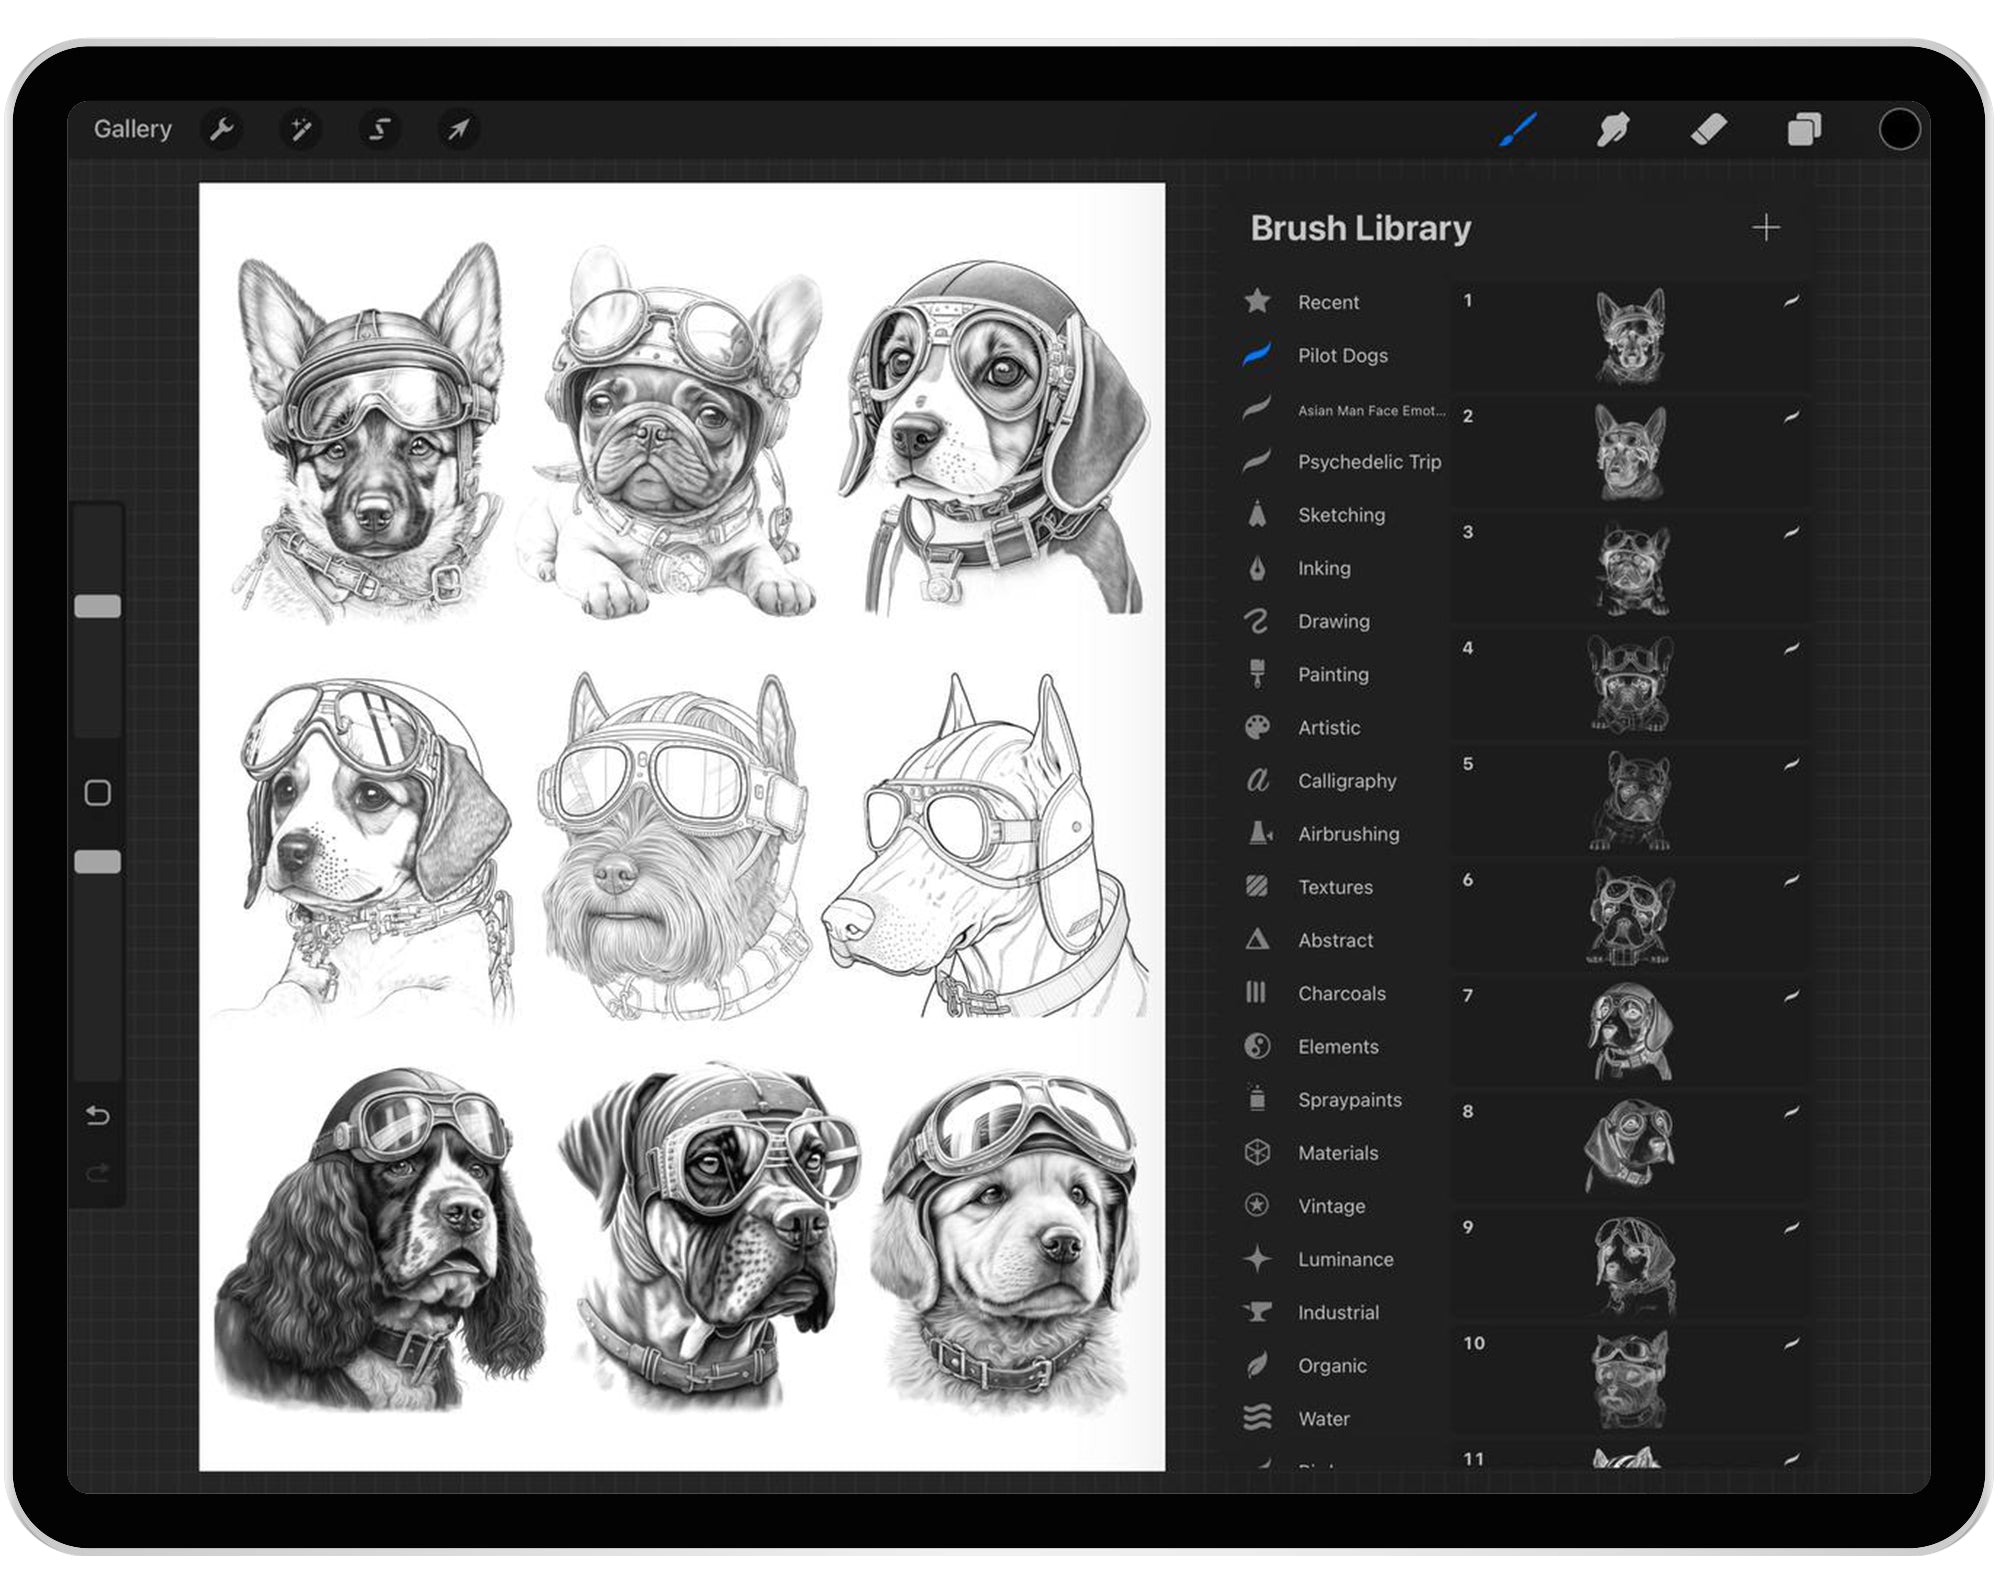Select the Brush tool in the toolbar
Image resolution: width=2000 pixels, height=1589 pixels.
tap(1516, 129)
